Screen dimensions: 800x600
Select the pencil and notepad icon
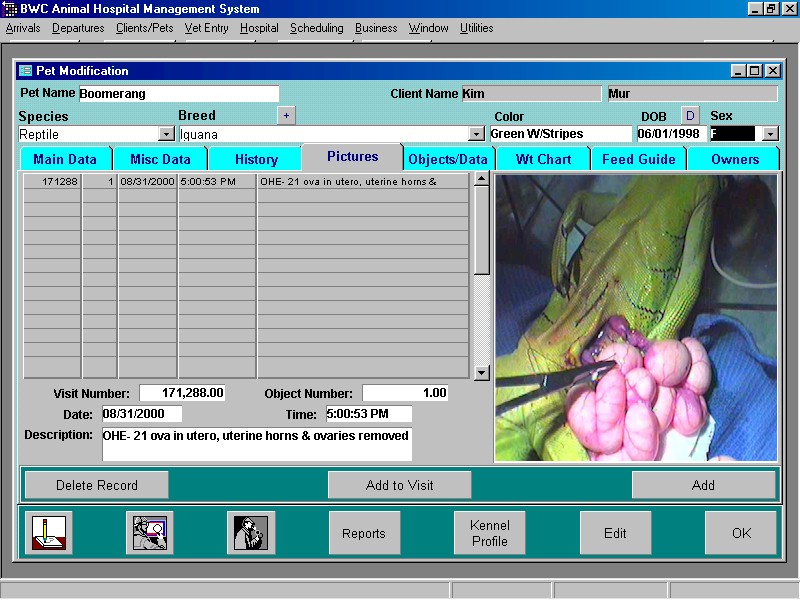click(x=48, y=532)
